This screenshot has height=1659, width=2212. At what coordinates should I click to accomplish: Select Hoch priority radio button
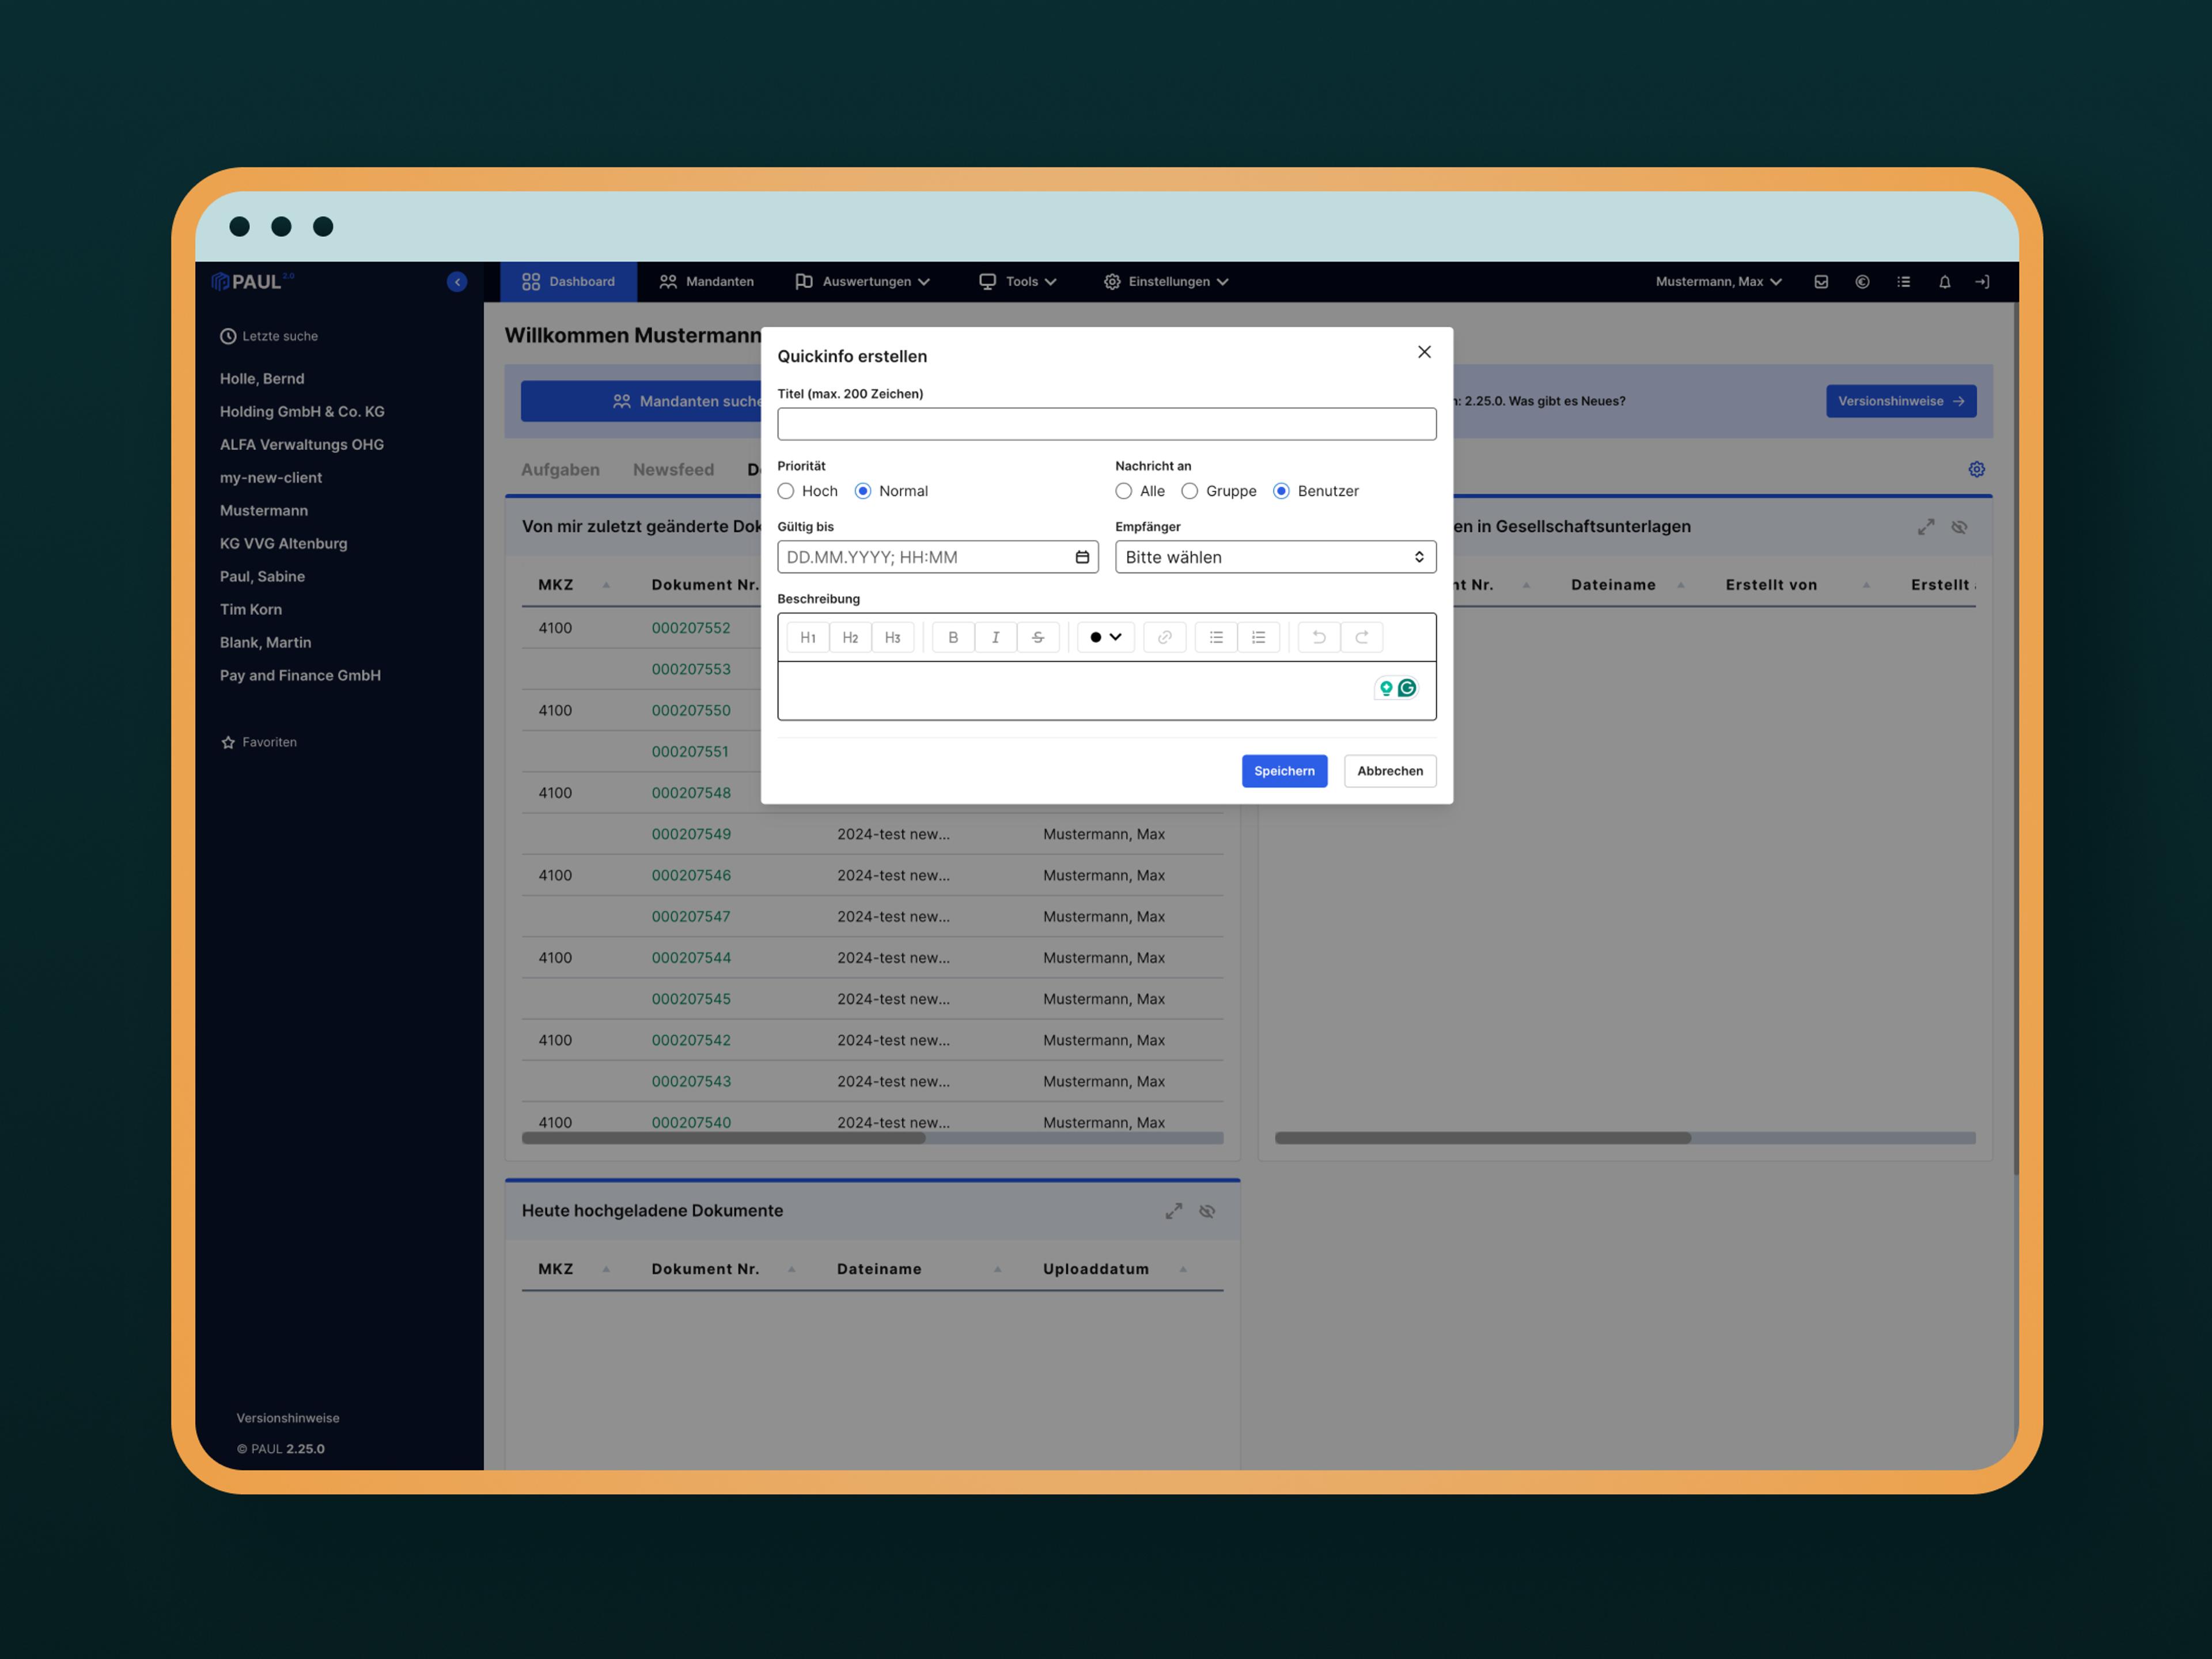786,491
